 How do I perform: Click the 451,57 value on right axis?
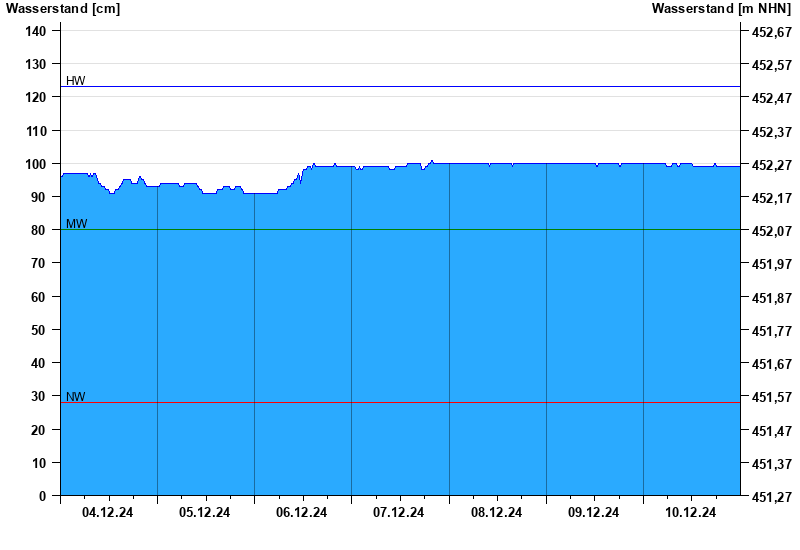click(x=771, y=397)
